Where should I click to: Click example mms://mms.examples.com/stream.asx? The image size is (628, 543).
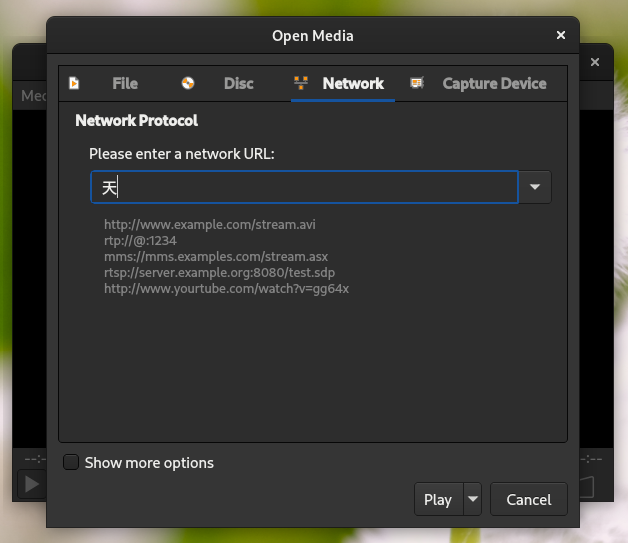[216, 256]
